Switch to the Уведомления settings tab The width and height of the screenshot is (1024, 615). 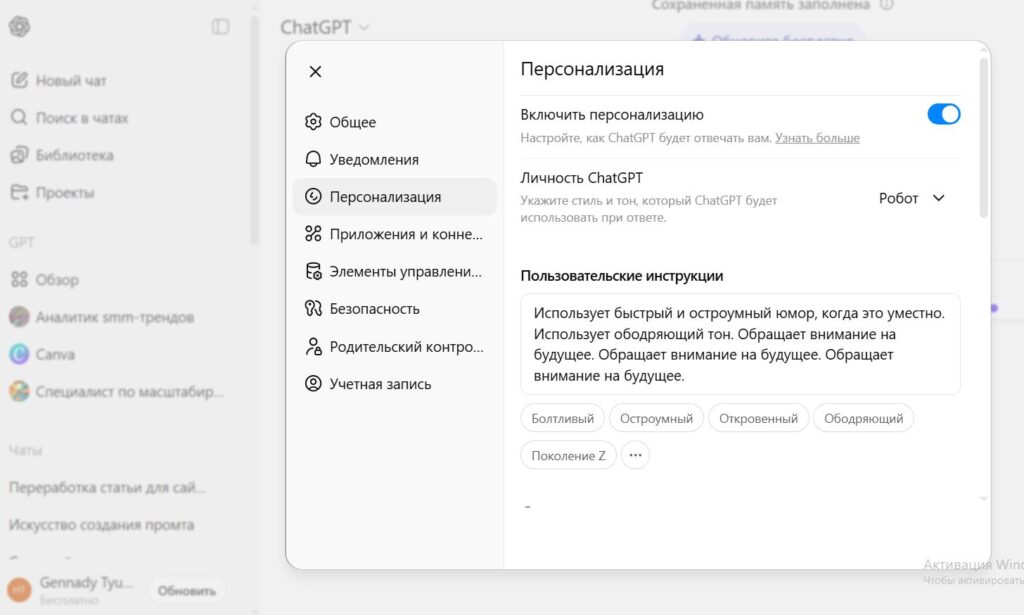click(373, 159)
